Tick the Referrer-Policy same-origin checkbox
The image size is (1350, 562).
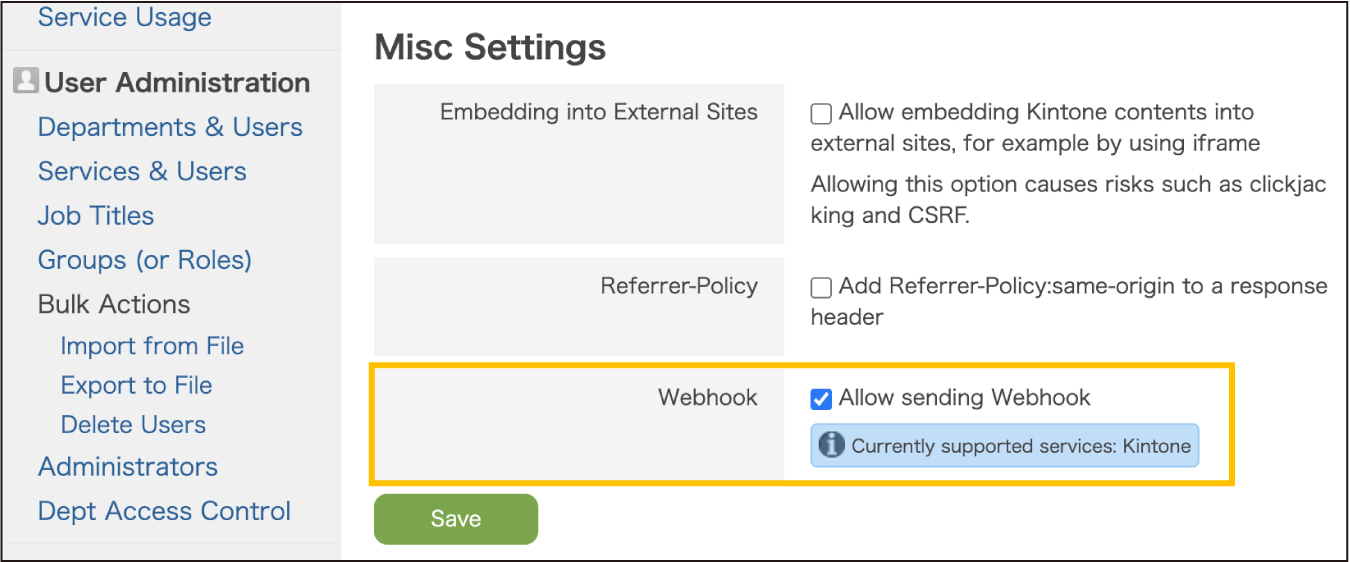821,288
